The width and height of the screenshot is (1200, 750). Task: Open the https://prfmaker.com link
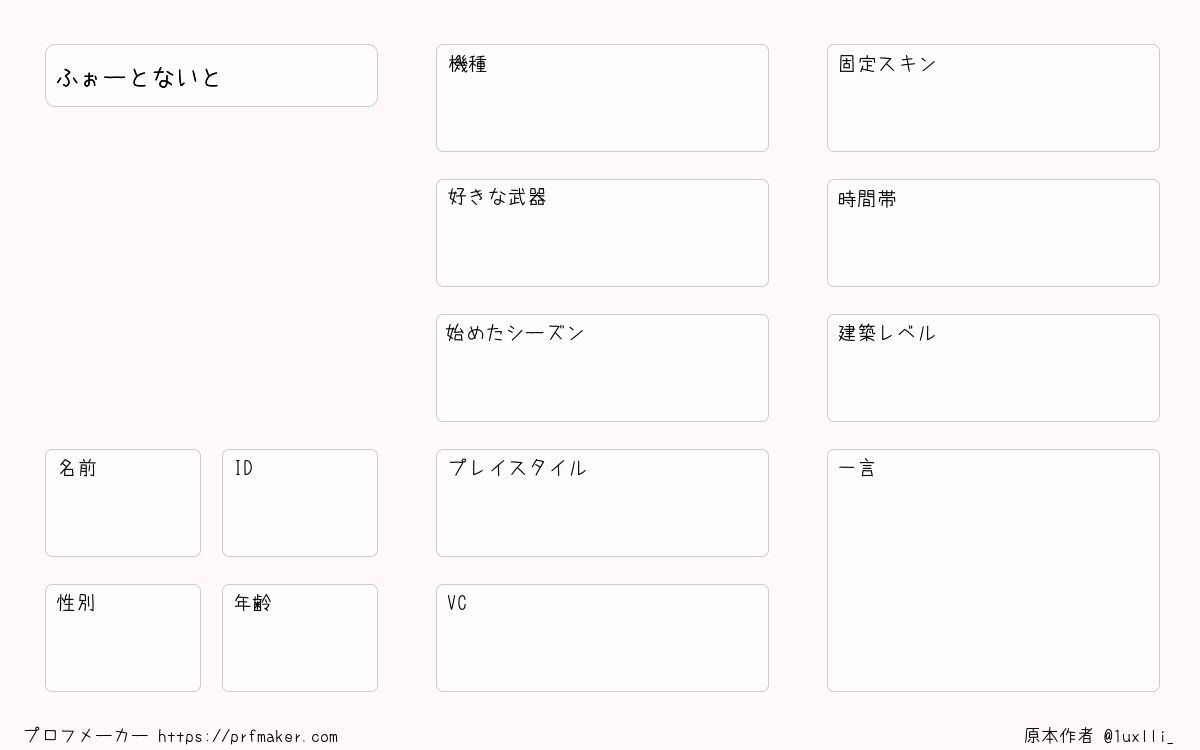click(248, 736)
